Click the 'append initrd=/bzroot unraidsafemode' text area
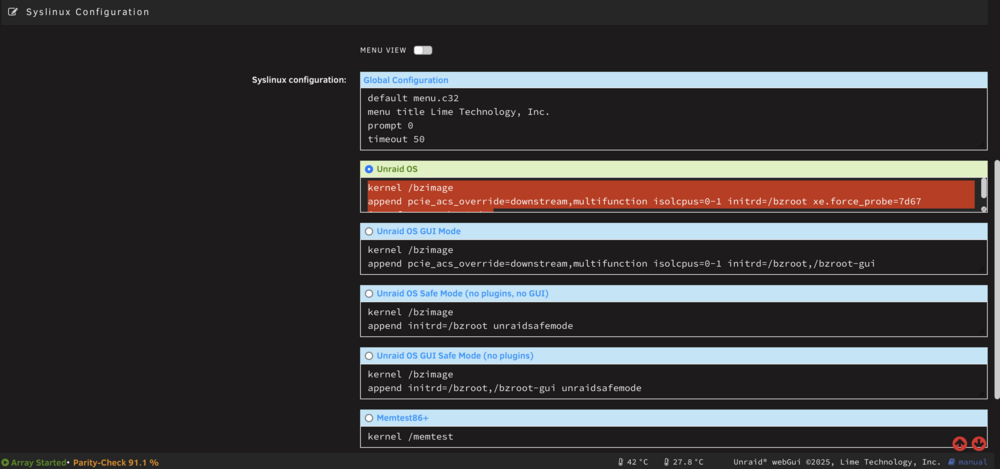 [x=673, y=319]
